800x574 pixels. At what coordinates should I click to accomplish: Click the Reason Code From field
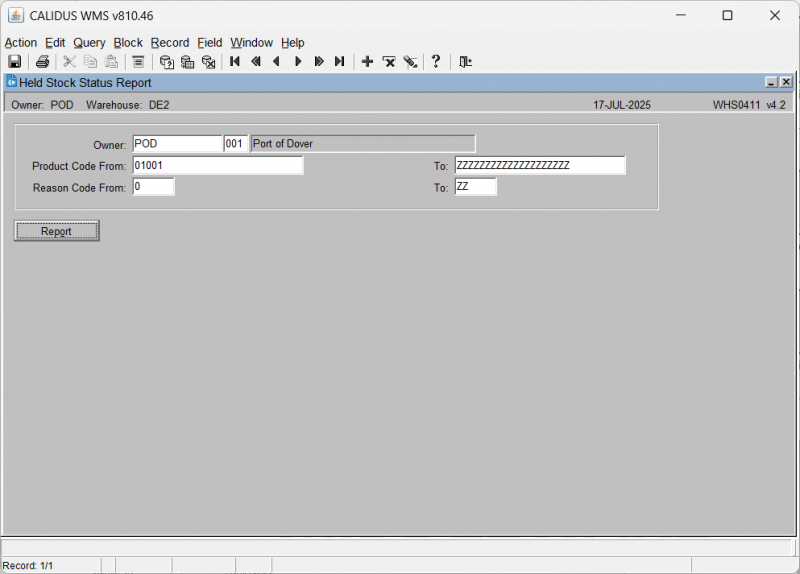point(153,187)
